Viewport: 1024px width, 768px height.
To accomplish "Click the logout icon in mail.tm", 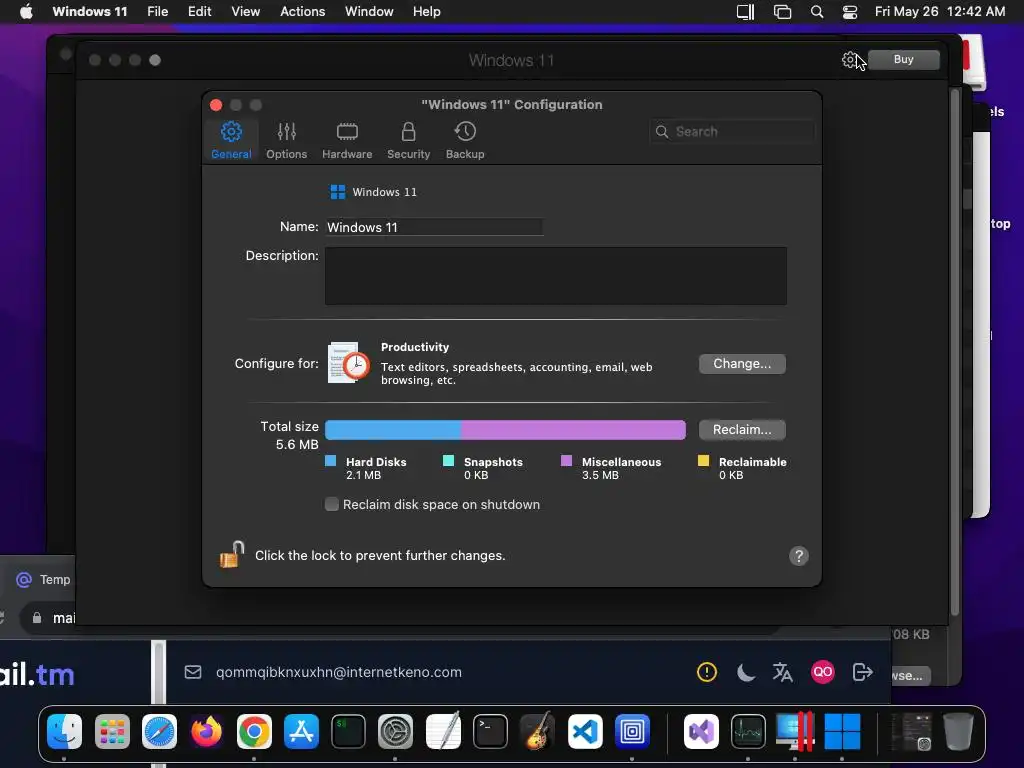I will pos(863,672).
